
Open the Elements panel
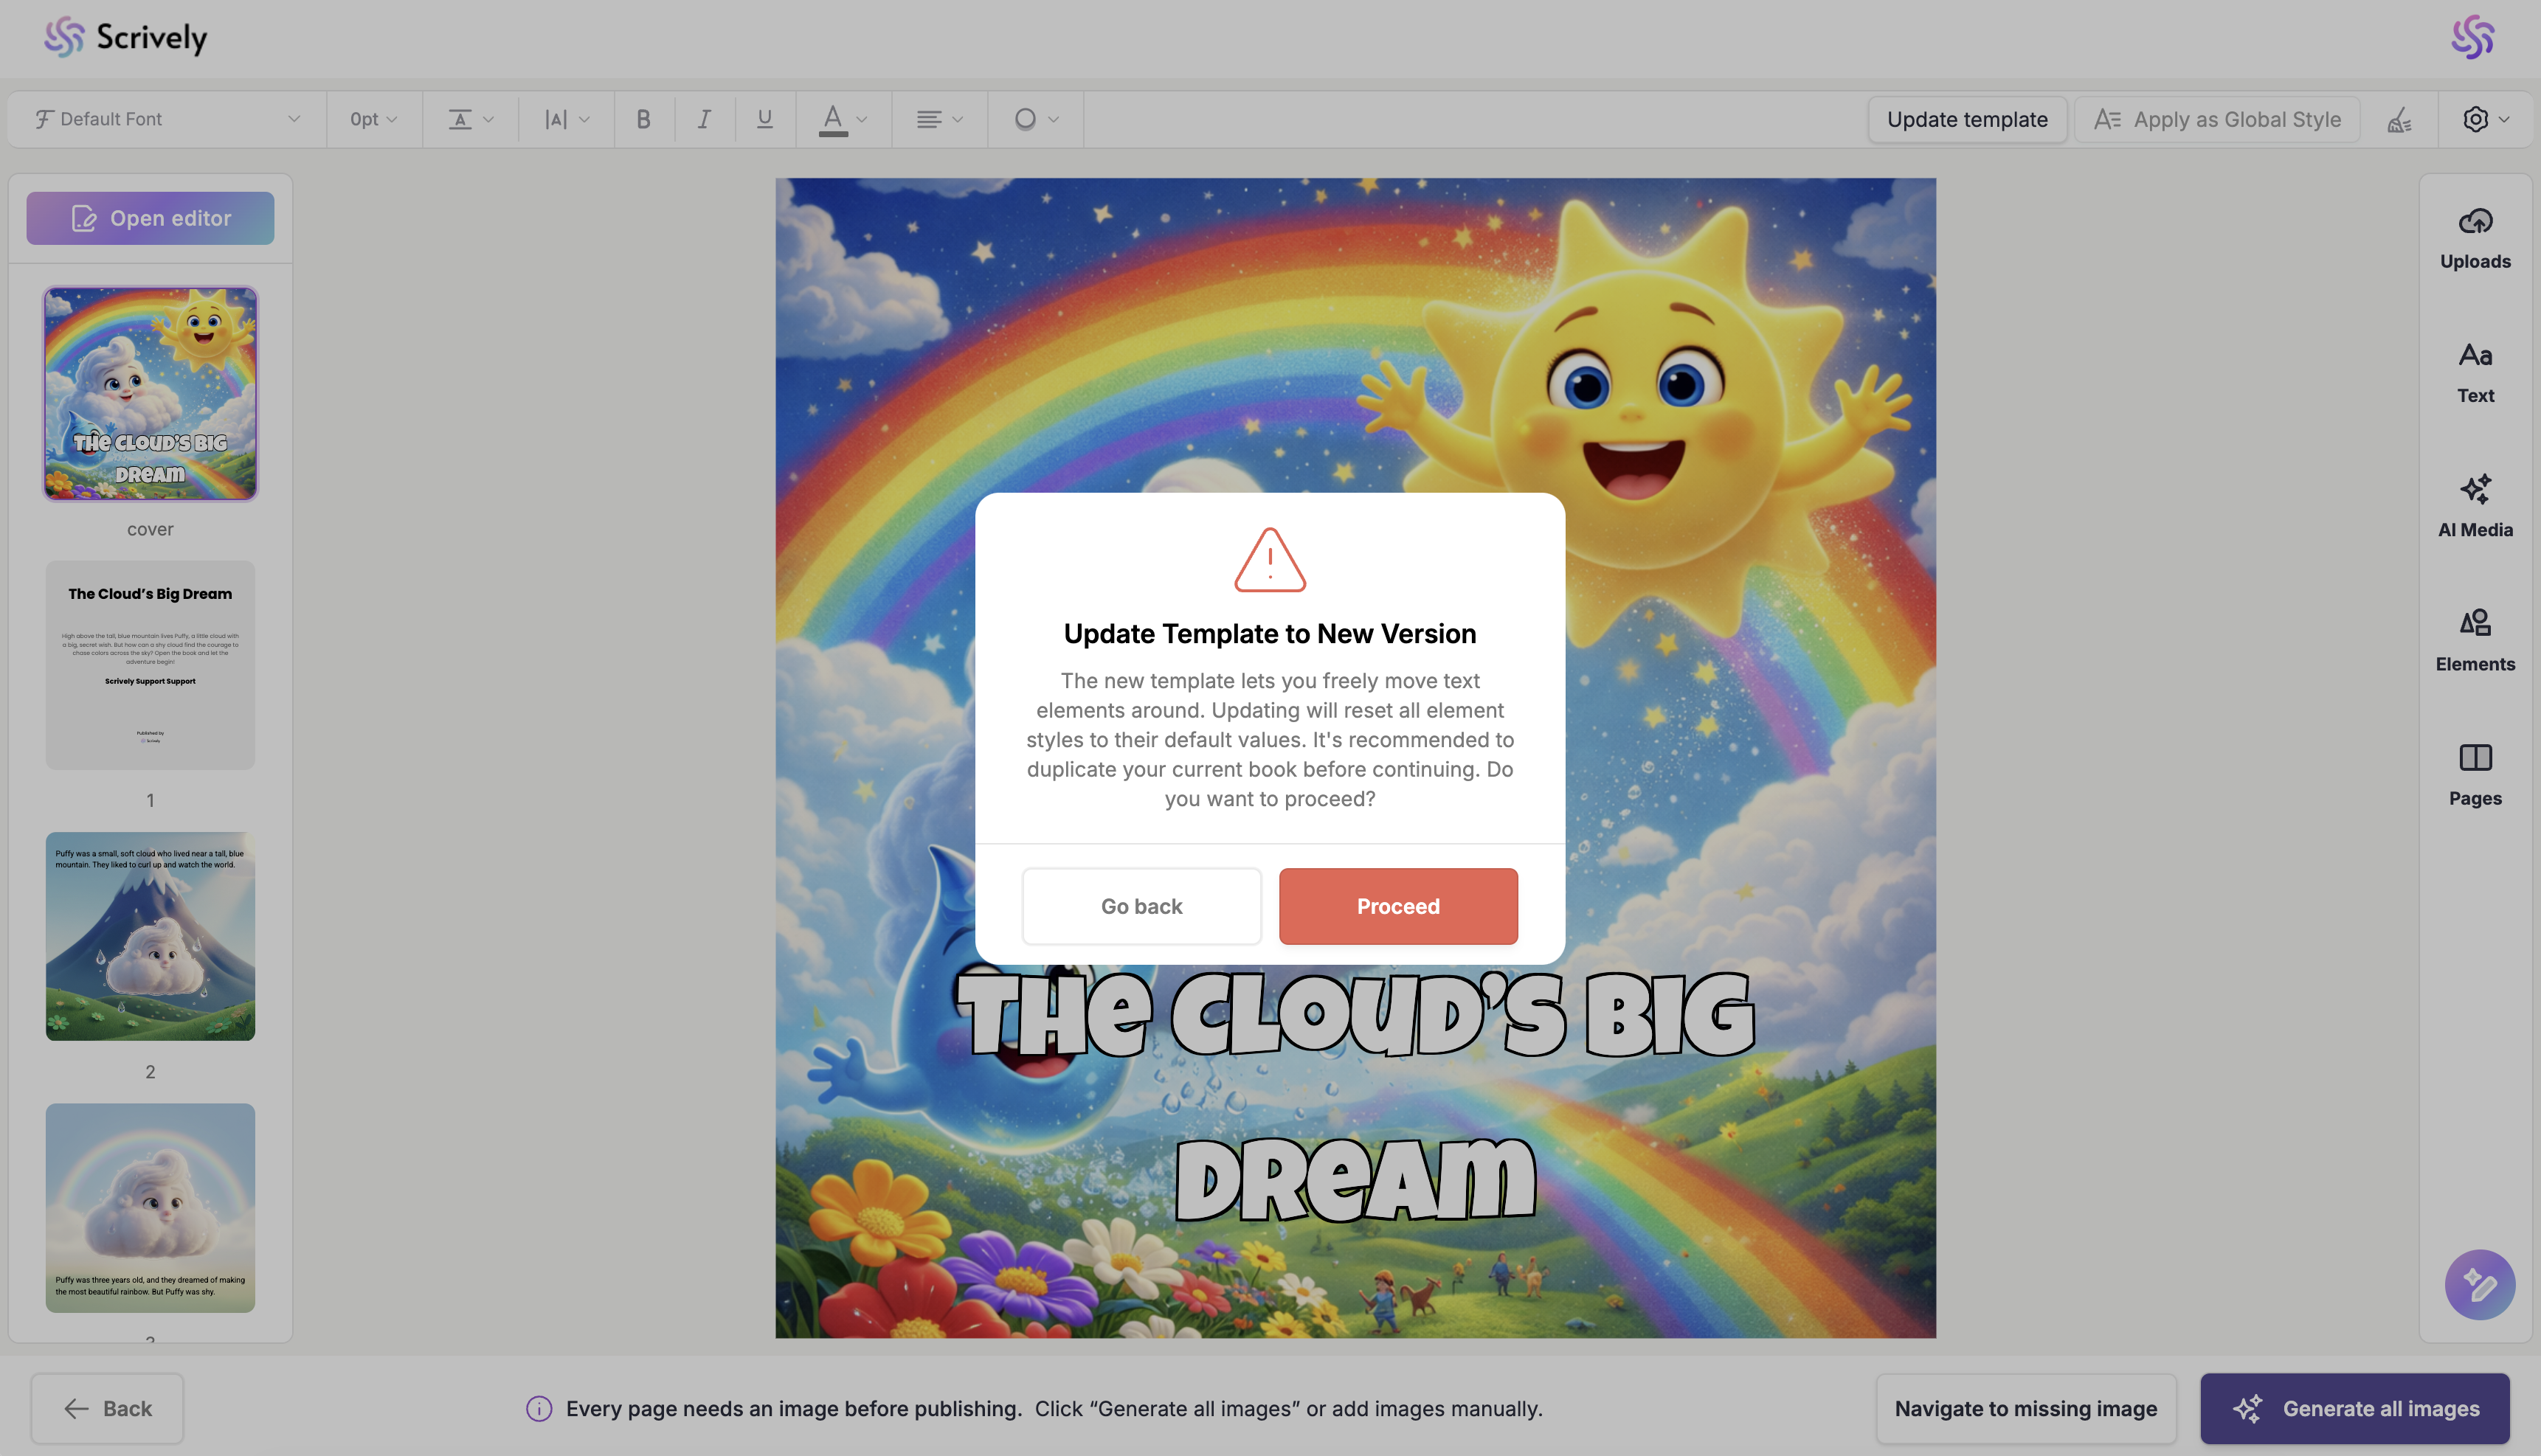[2474, 640]
